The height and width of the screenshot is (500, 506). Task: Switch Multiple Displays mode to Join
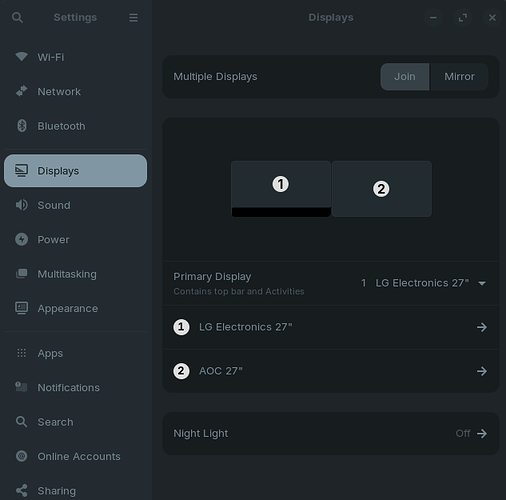tap(405, 77)
